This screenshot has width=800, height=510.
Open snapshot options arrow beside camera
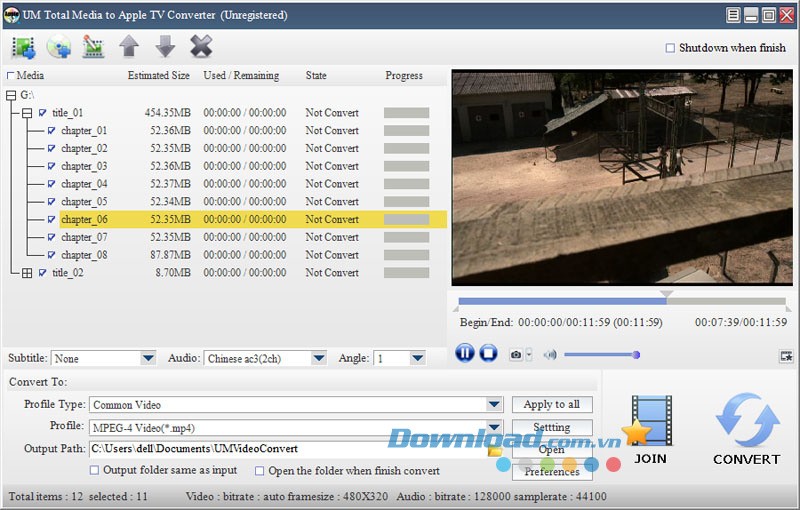point(529,354)
